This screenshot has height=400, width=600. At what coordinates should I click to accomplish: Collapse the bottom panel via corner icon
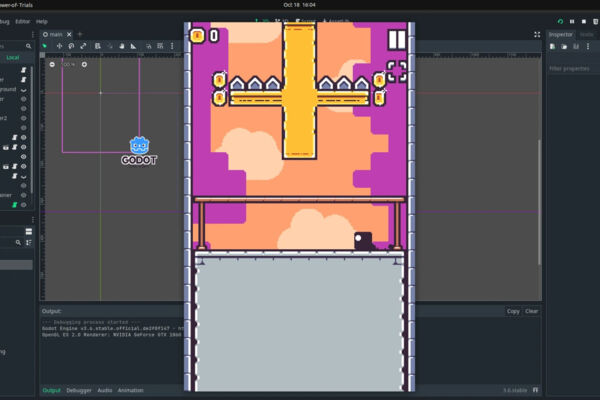click(535, 390)
